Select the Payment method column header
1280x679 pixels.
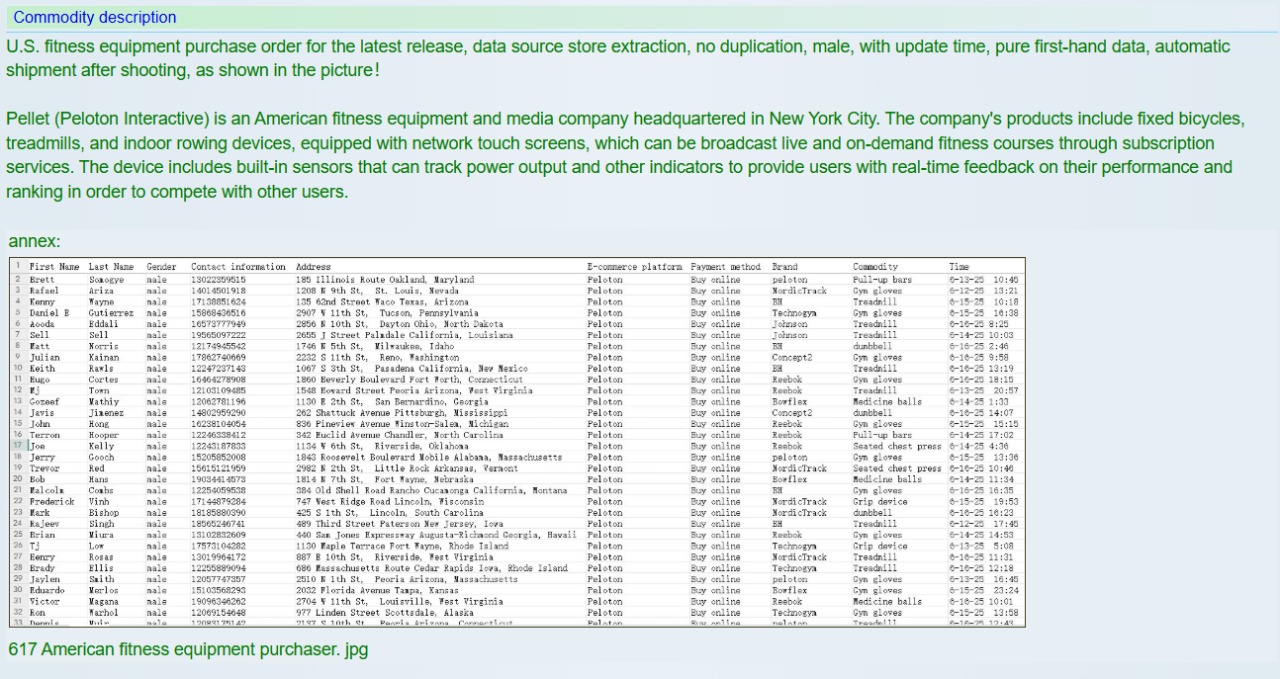click(x=725, y=267)
